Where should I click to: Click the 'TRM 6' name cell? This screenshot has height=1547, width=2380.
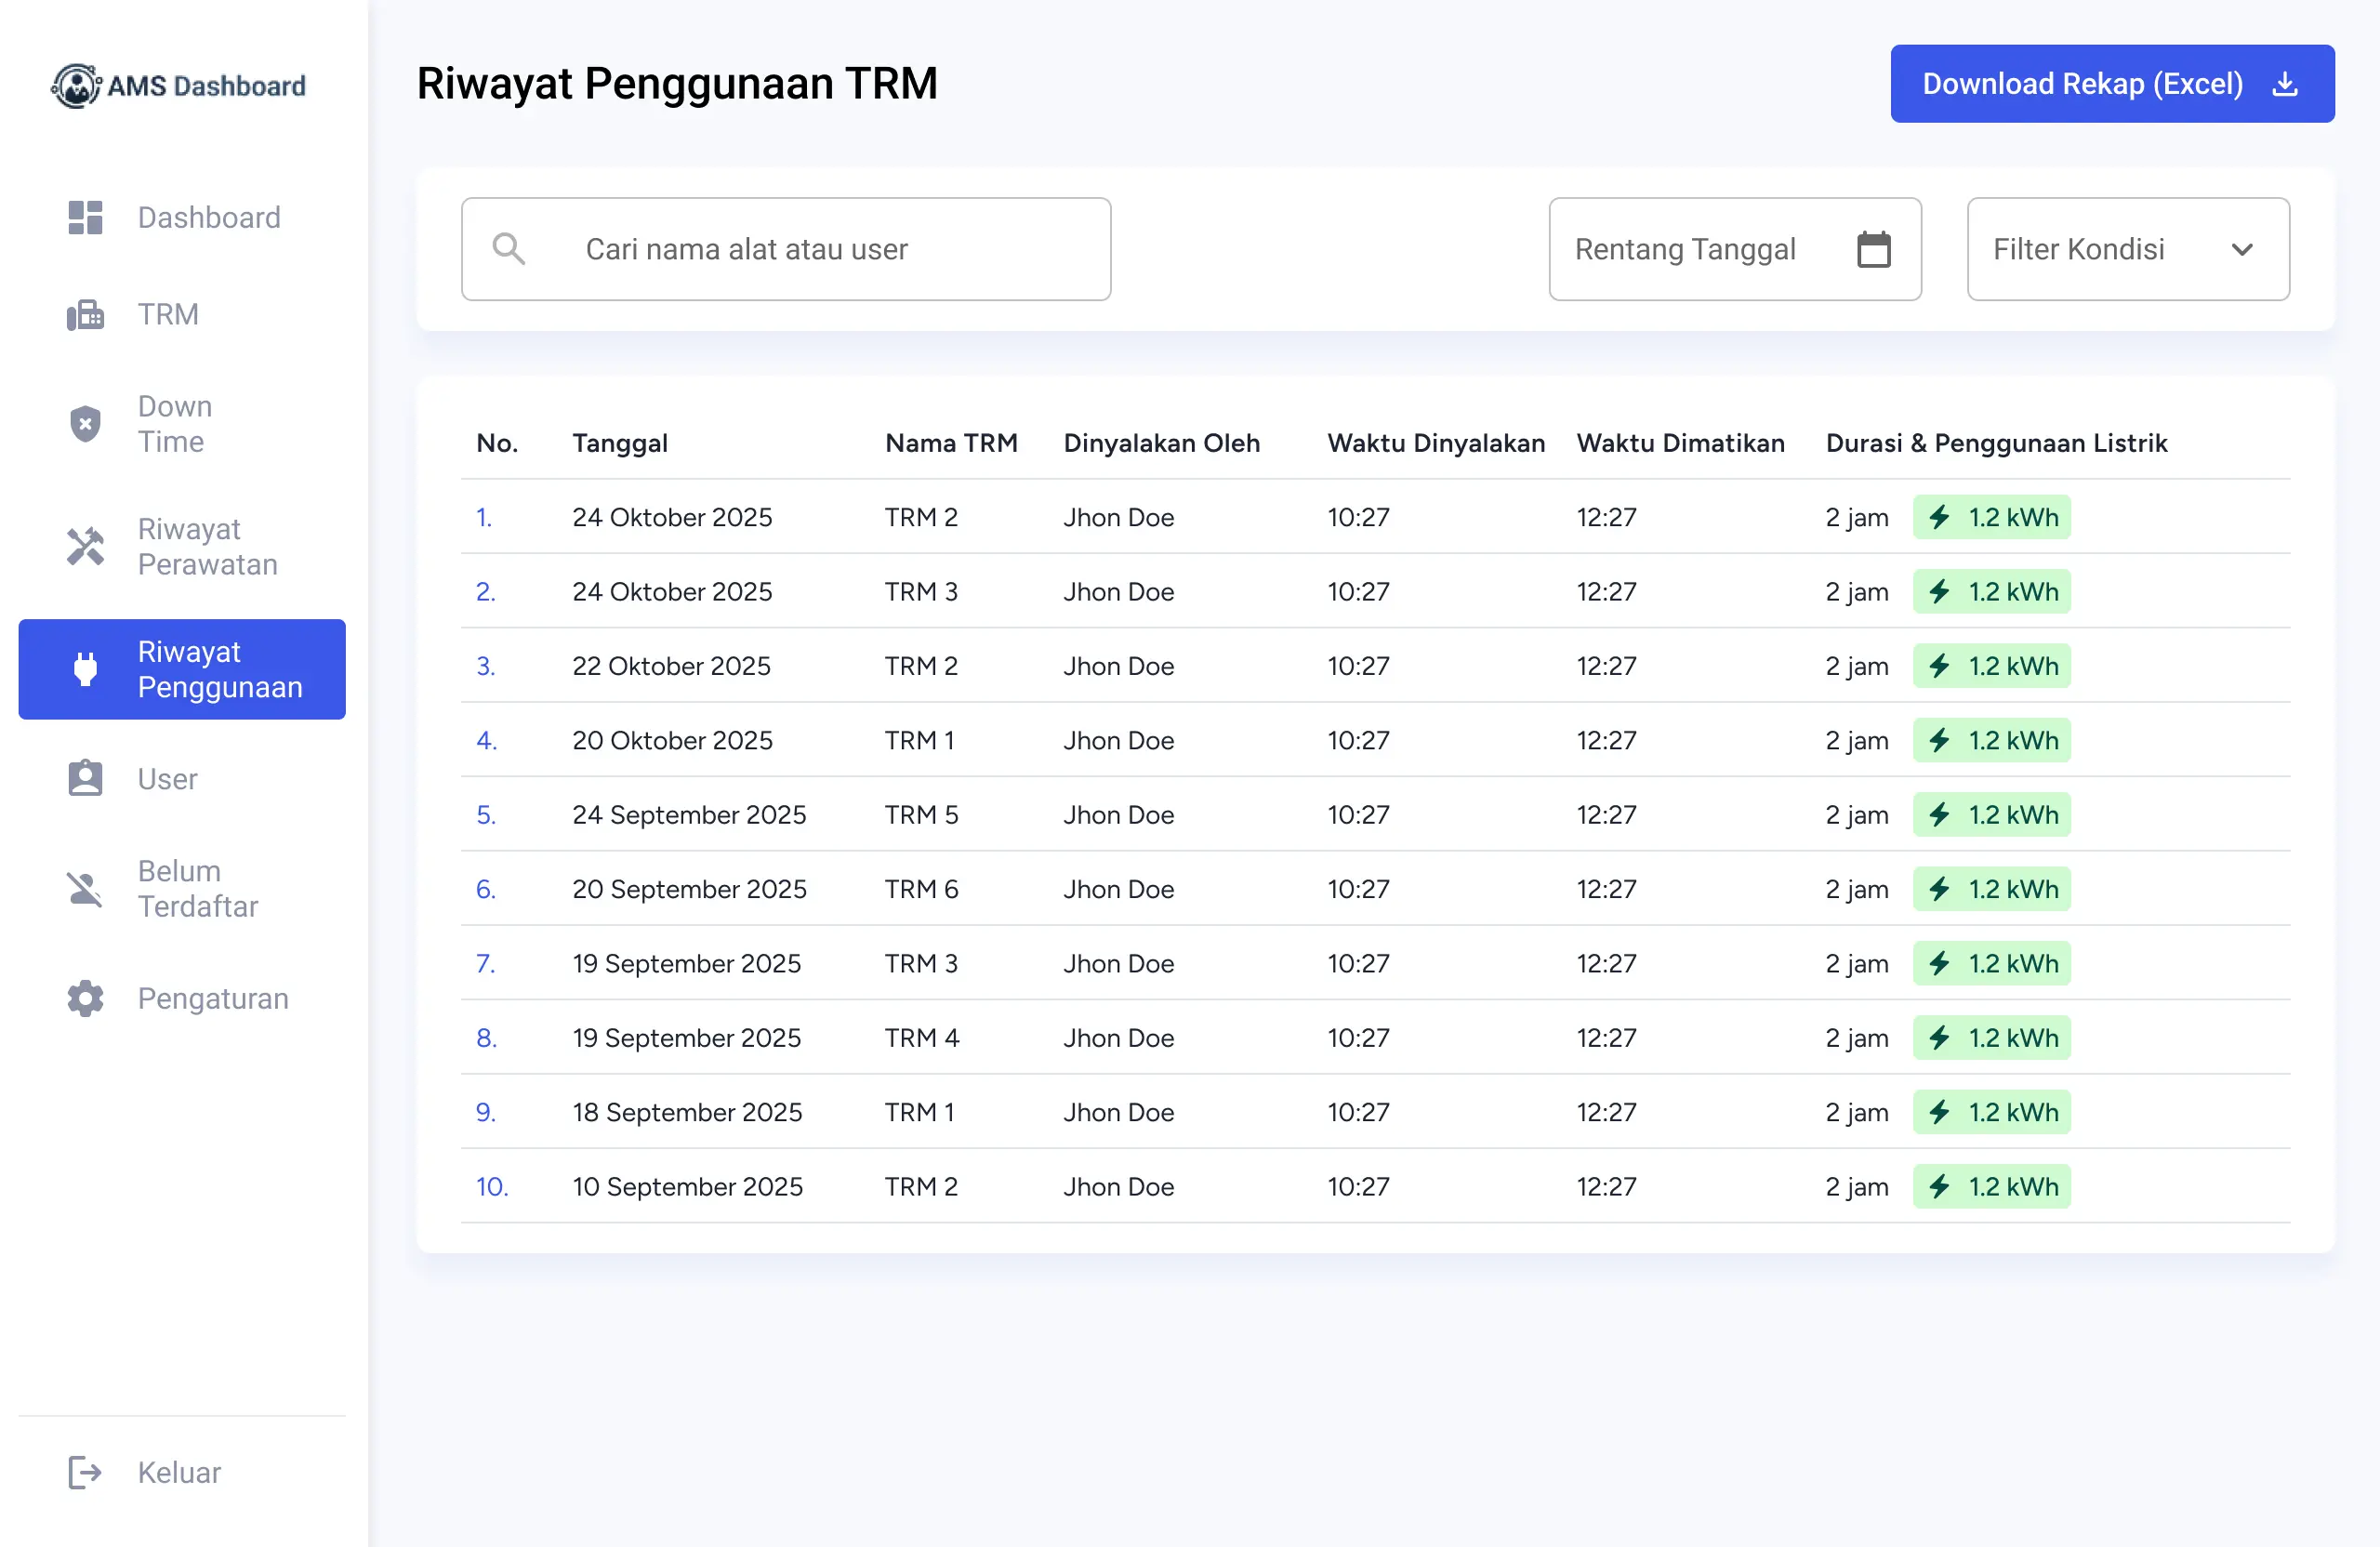tap(921, 889)
